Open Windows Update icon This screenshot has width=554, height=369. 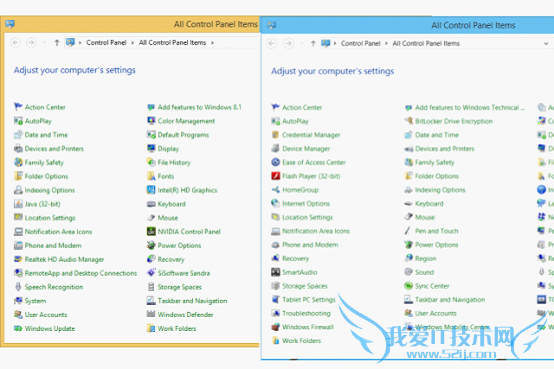click(x=18, y=328)
